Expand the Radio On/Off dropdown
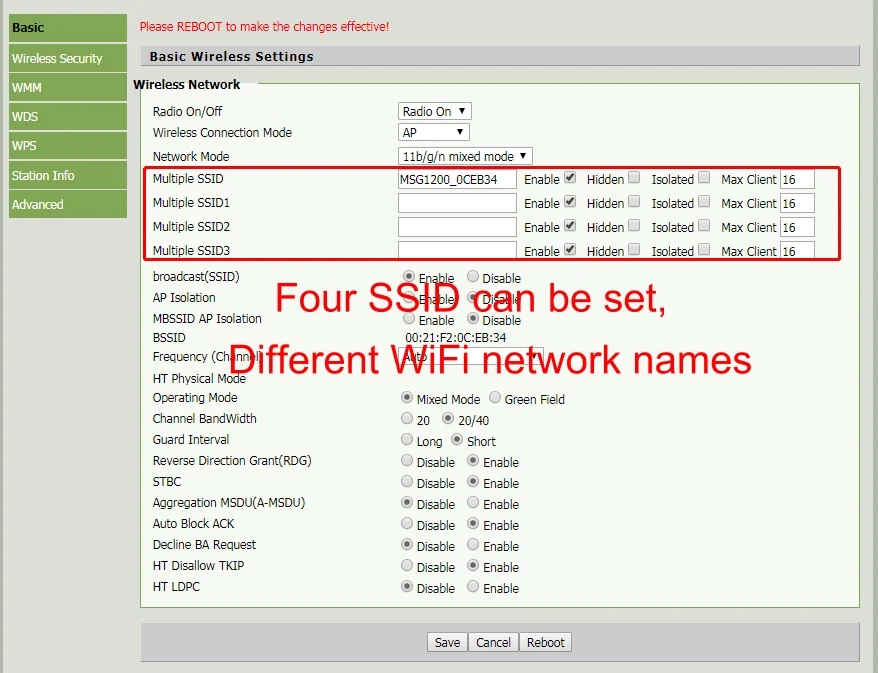This screenshot has width=878, height=673. pyautogui.click(x=435, y=111)
